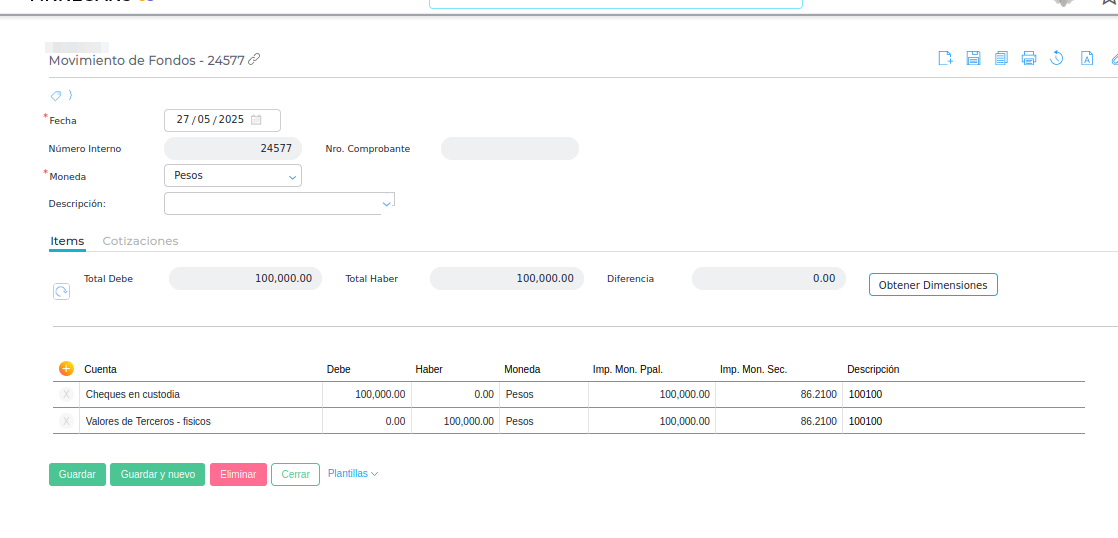
Task: Click the printer icon
Action: (1029, 58)
